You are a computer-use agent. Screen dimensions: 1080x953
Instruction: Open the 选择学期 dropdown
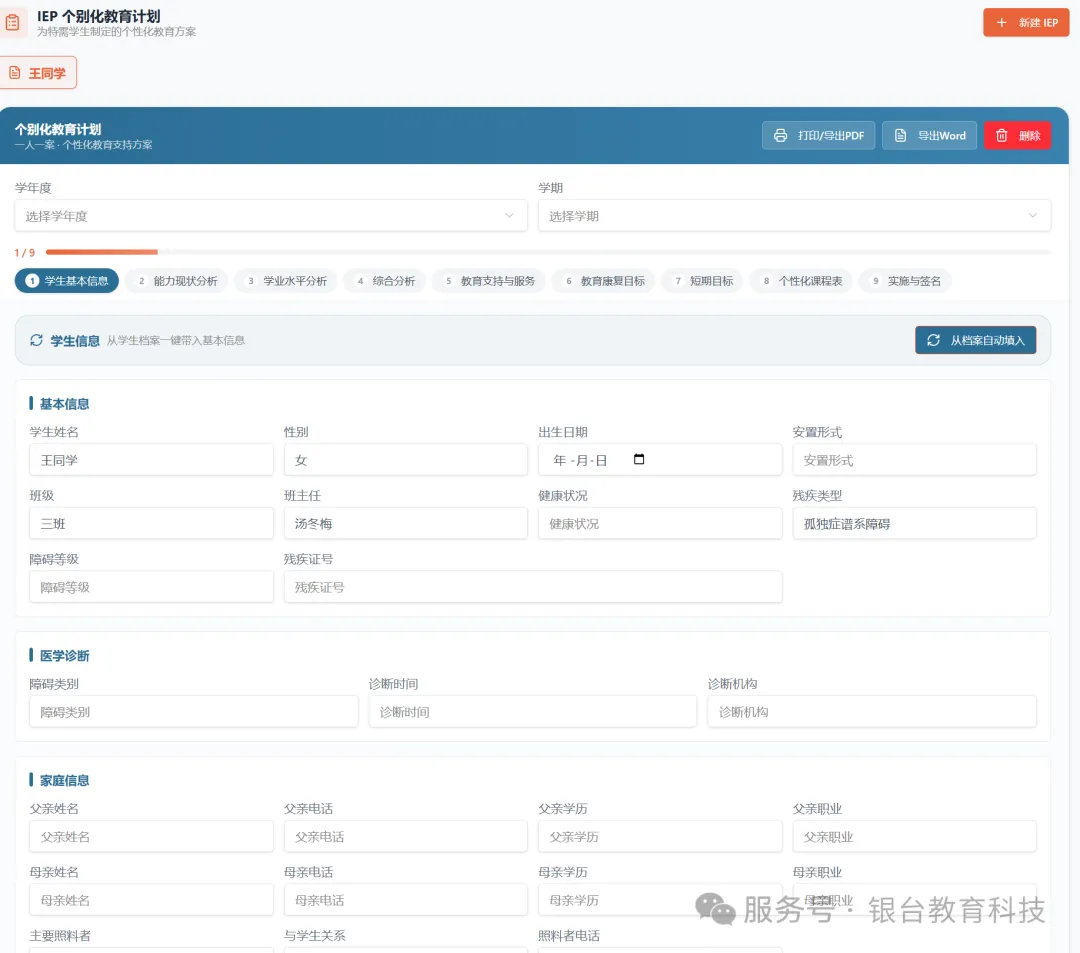[794, 216]
